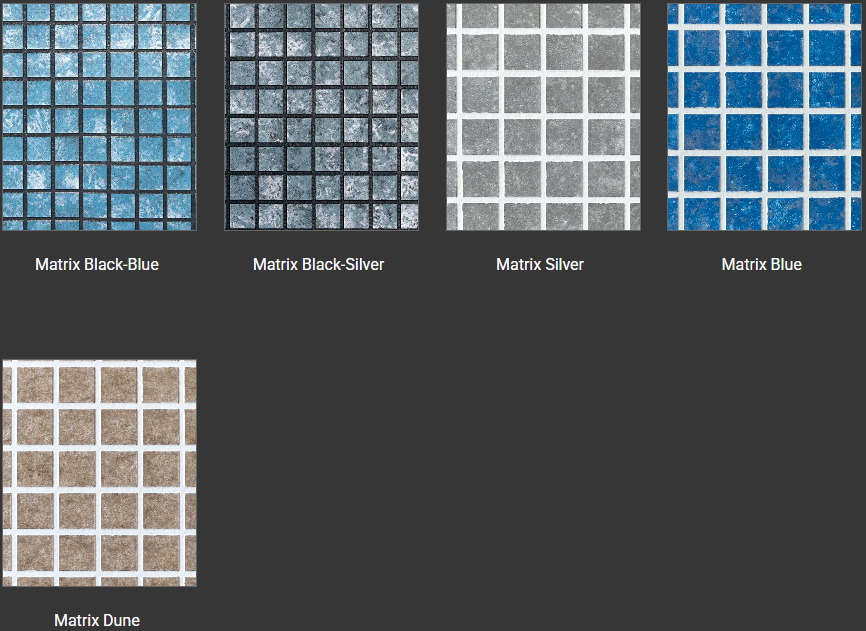Click the 'Matrix Dune' label

pyautogui.click(x=97, y=621)
